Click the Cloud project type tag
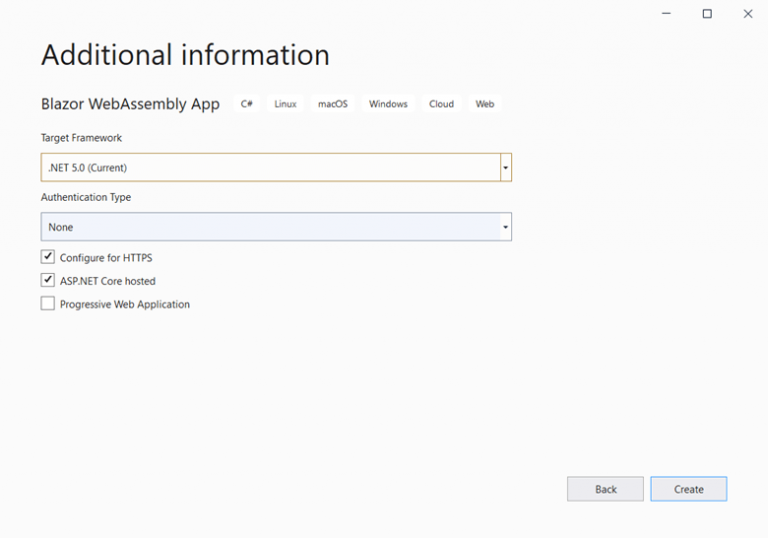768x538 pixels. click(x=441, y=104)
